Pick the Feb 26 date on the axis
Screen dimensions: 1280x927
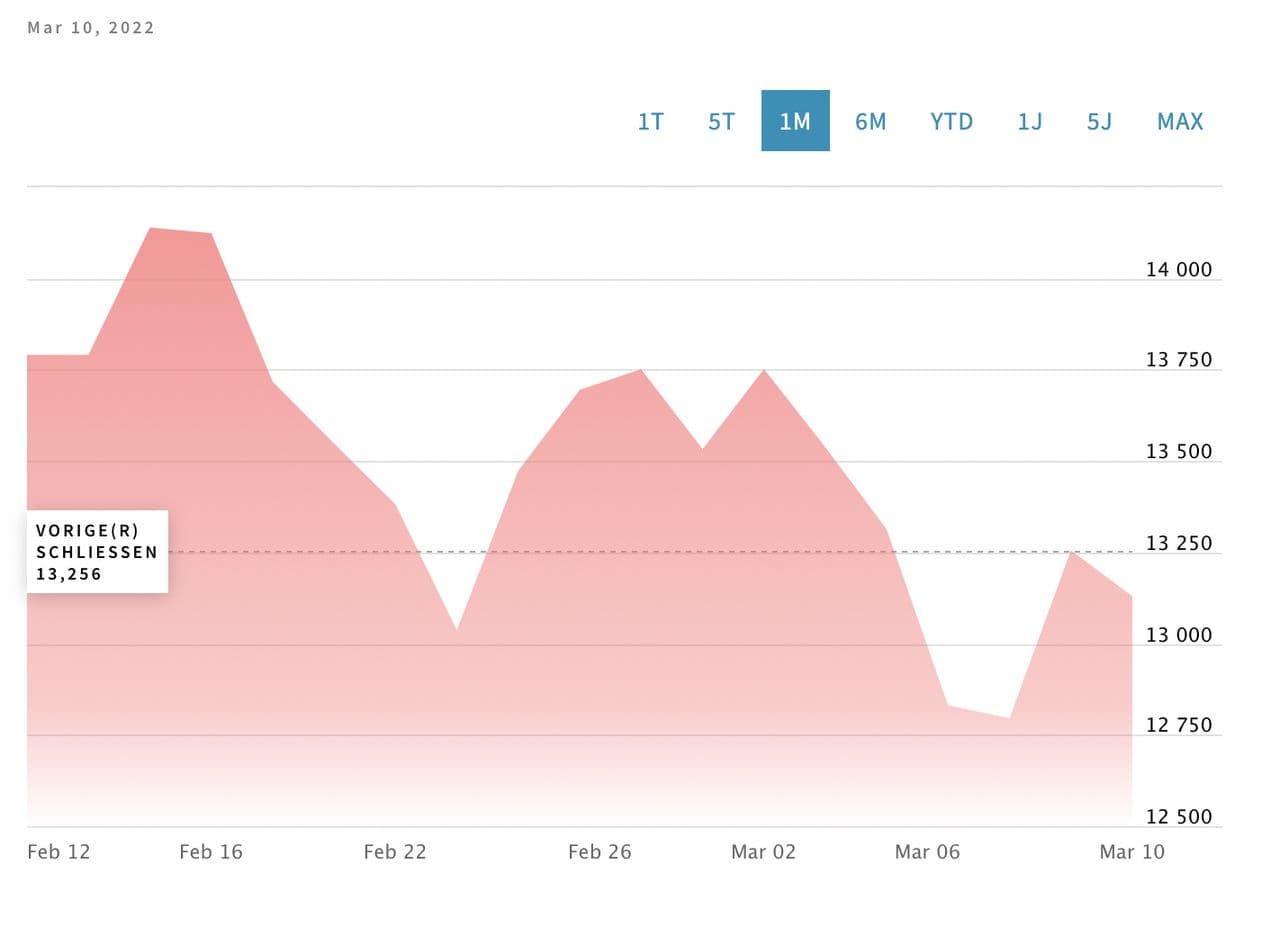tap(600, 852)
